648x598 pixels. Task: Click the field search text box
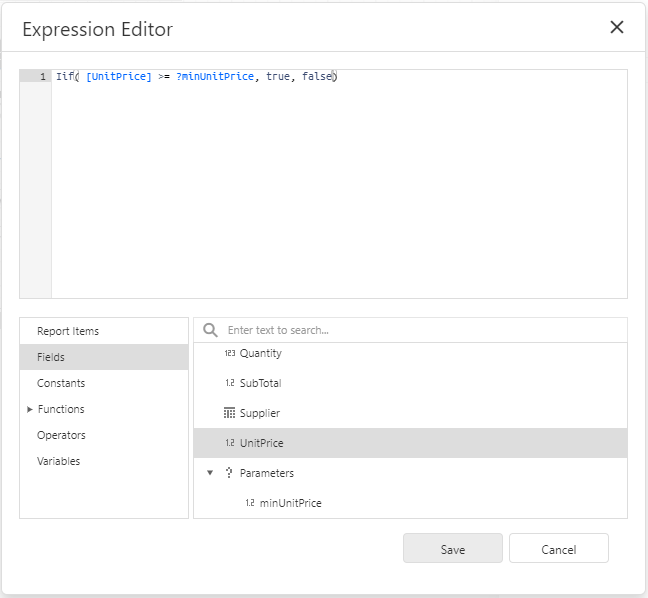coord(420,330)
